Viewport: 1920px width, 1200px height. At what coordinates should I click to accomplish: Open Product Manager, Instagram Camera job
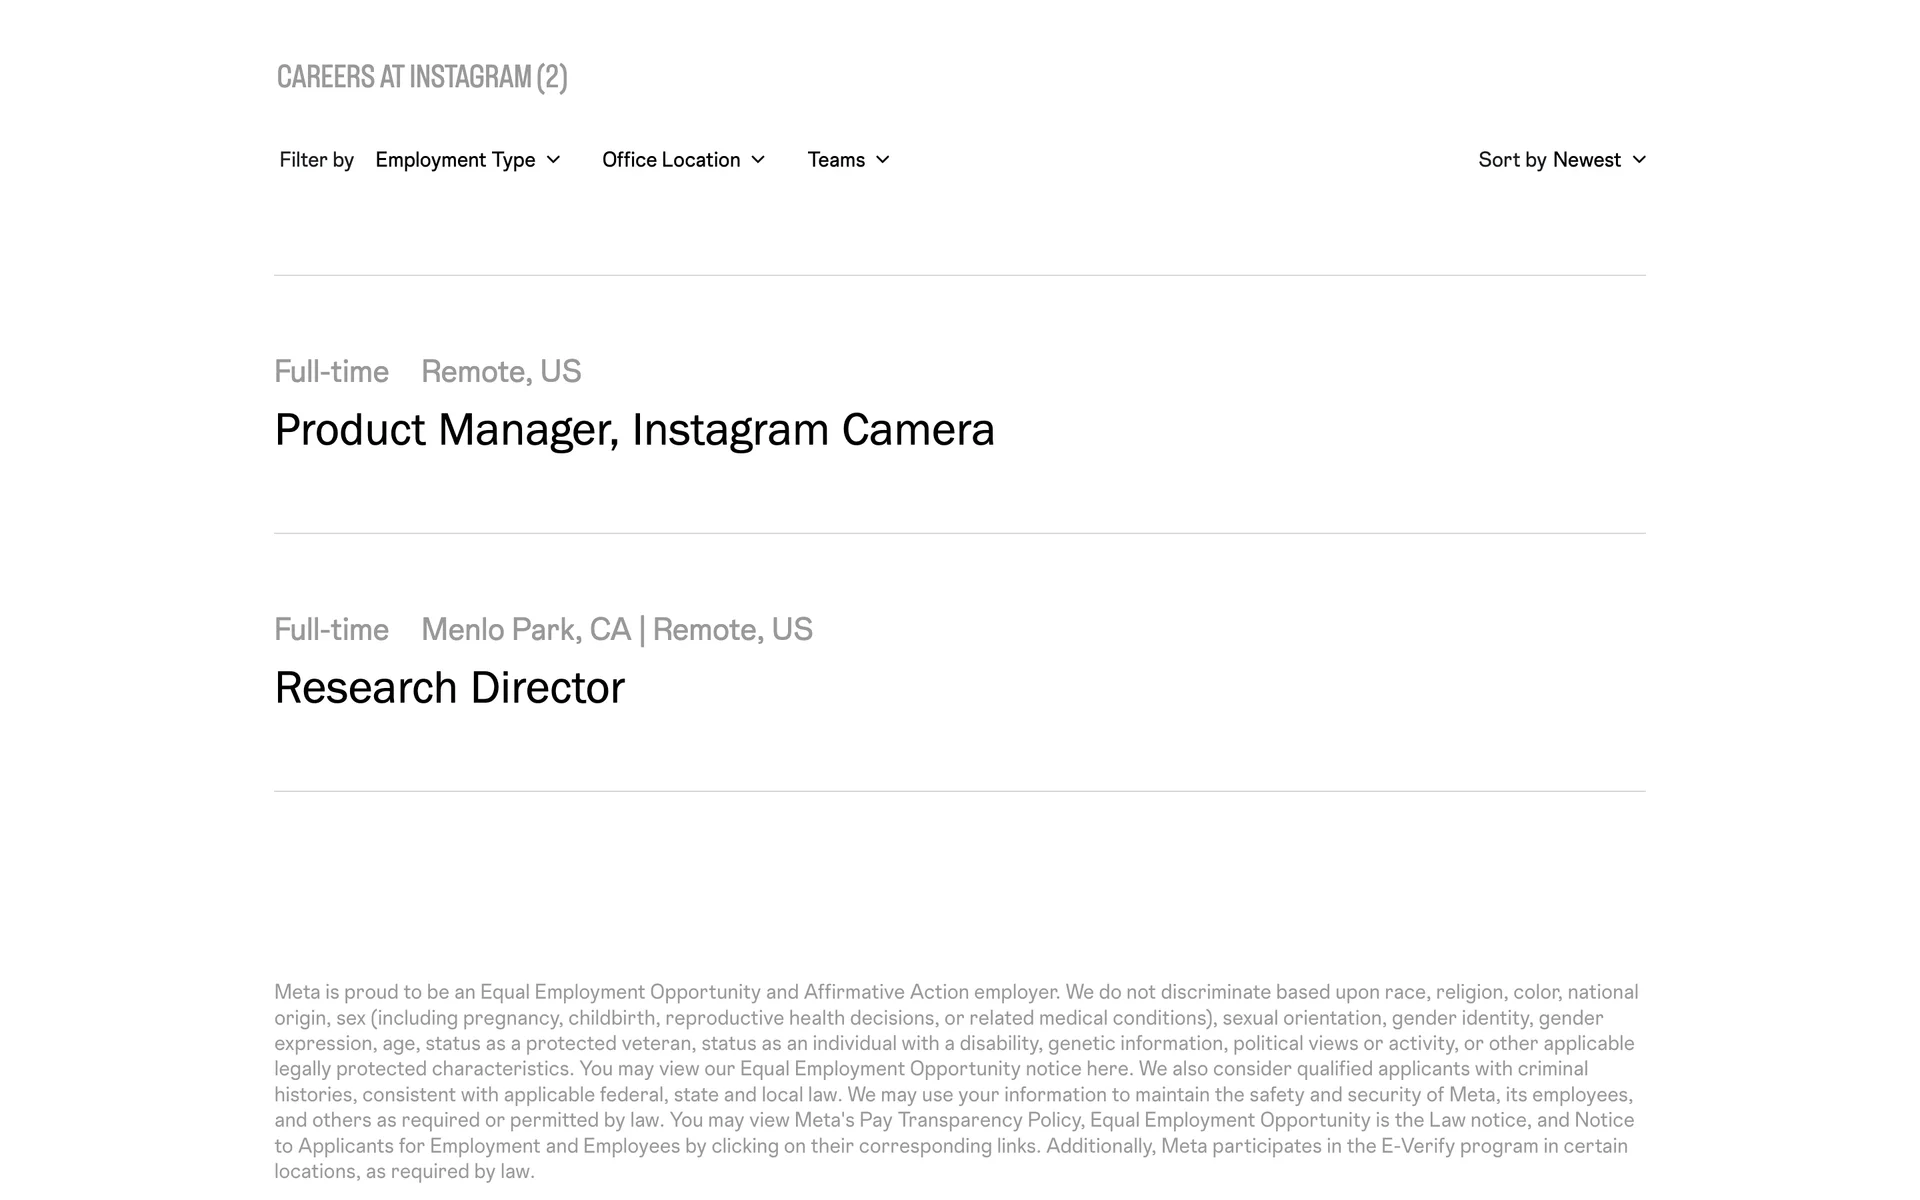[x=634, y=430]
